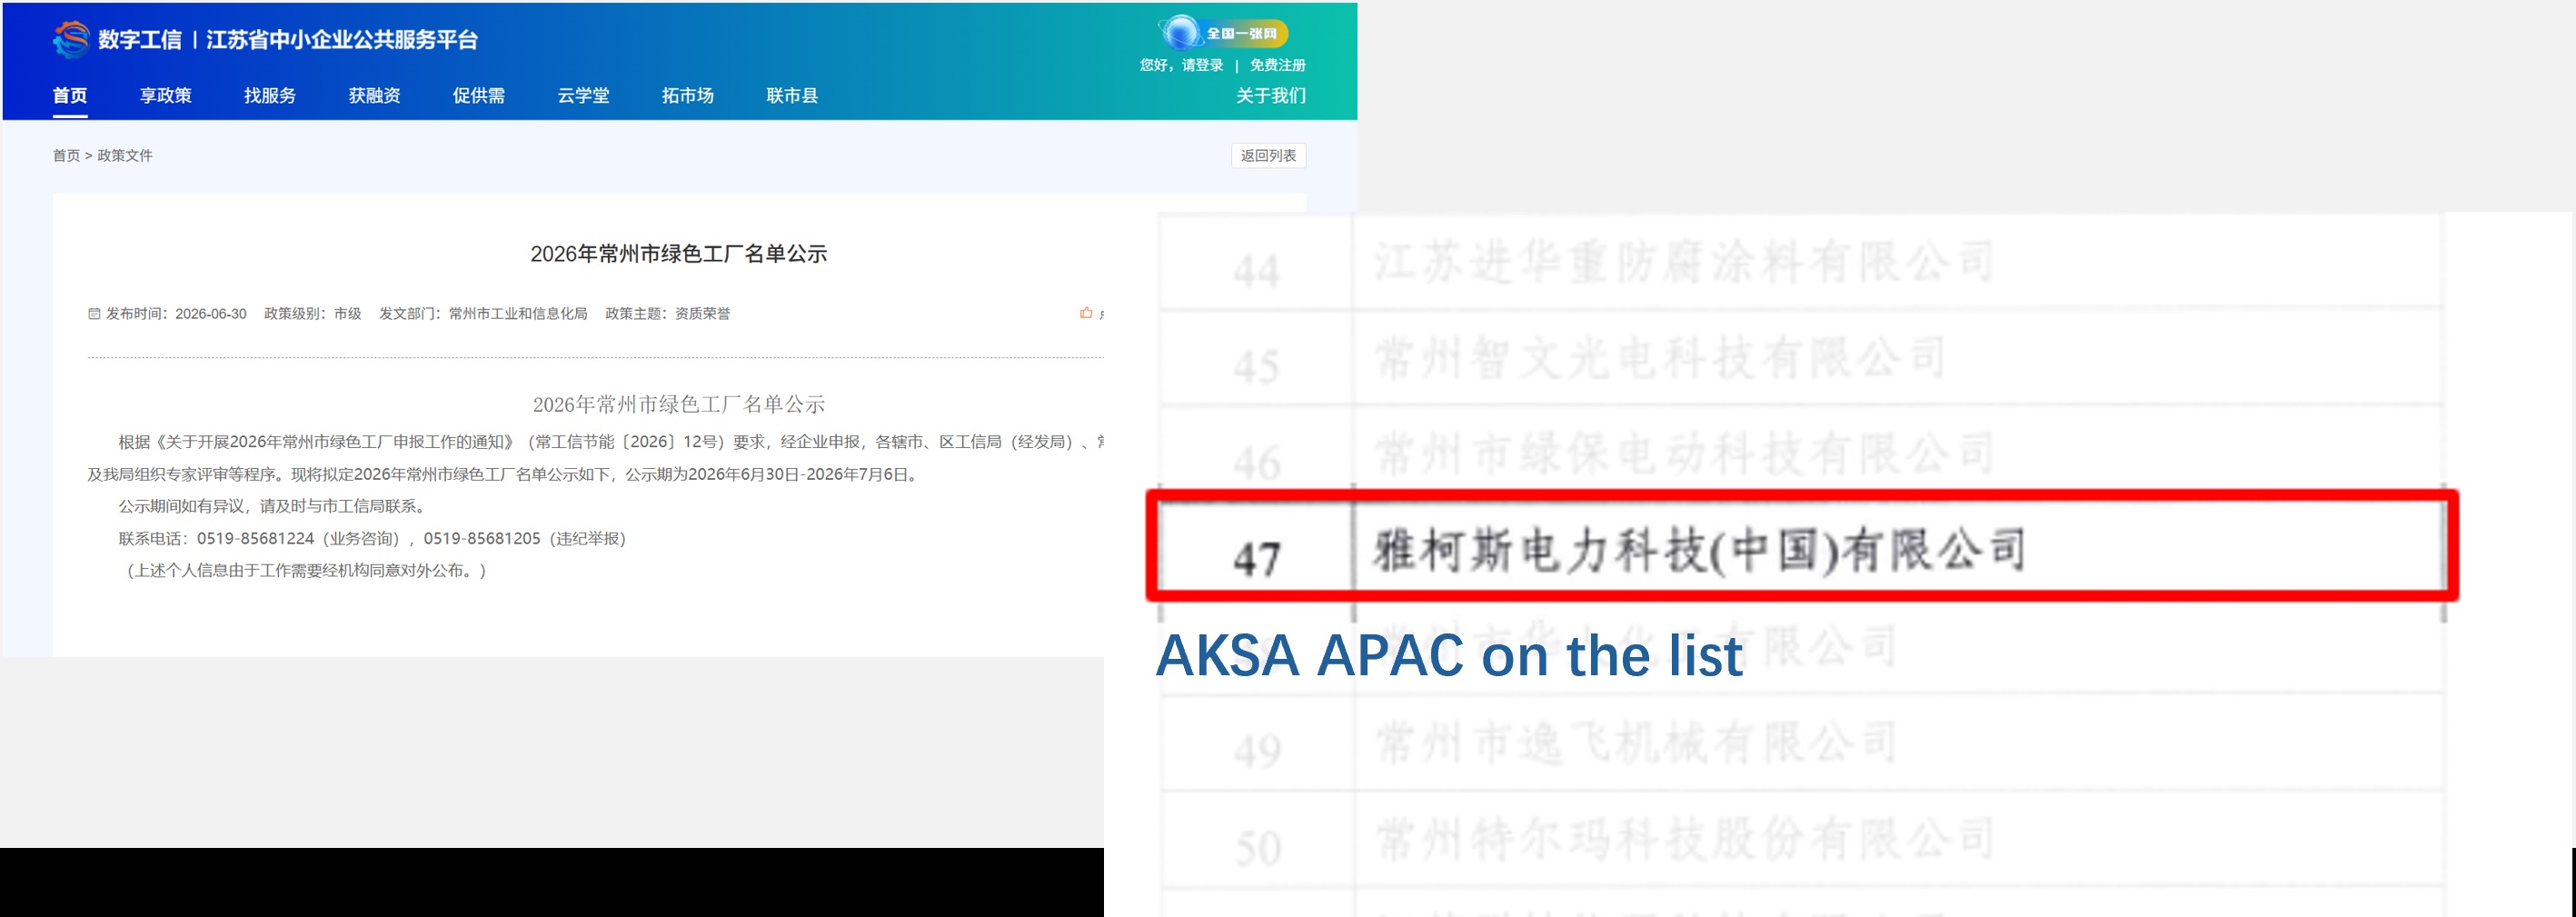Open the 找服务 navigation item
The height and width of the screenshot is (917, 2576).
click(270, 95)
